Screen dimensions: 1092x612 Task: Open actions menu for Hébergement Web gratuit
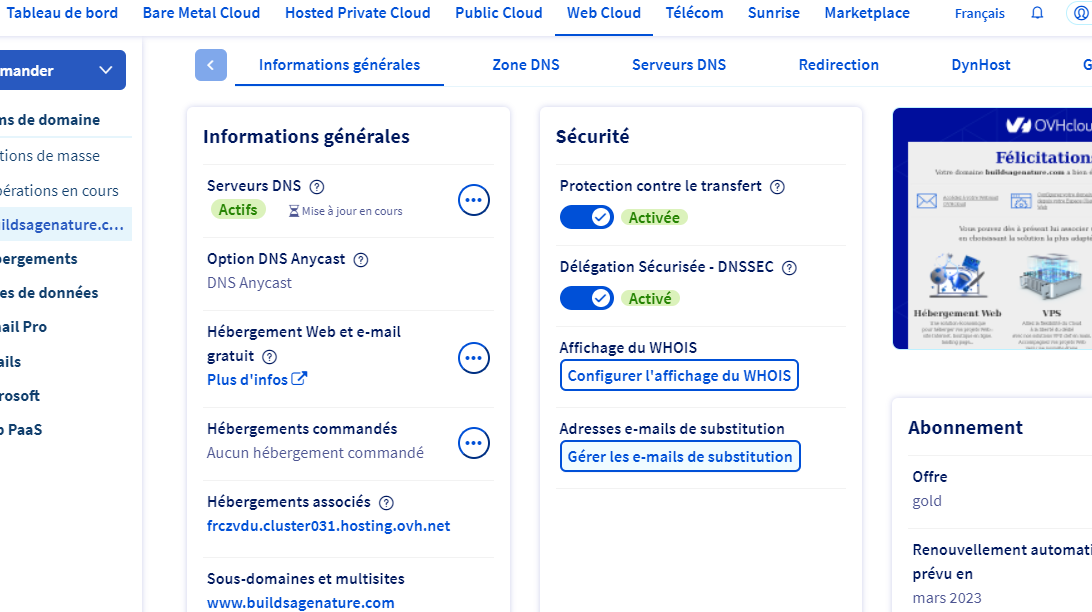474,357
